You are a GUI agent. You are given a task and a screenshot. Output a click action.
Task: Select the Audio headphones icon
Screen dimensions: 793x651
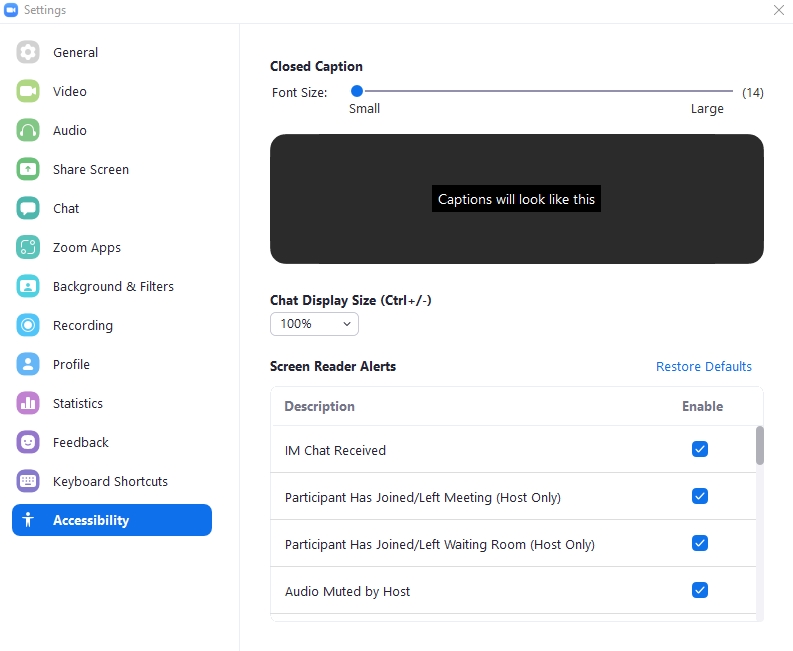tap(28, 131)
